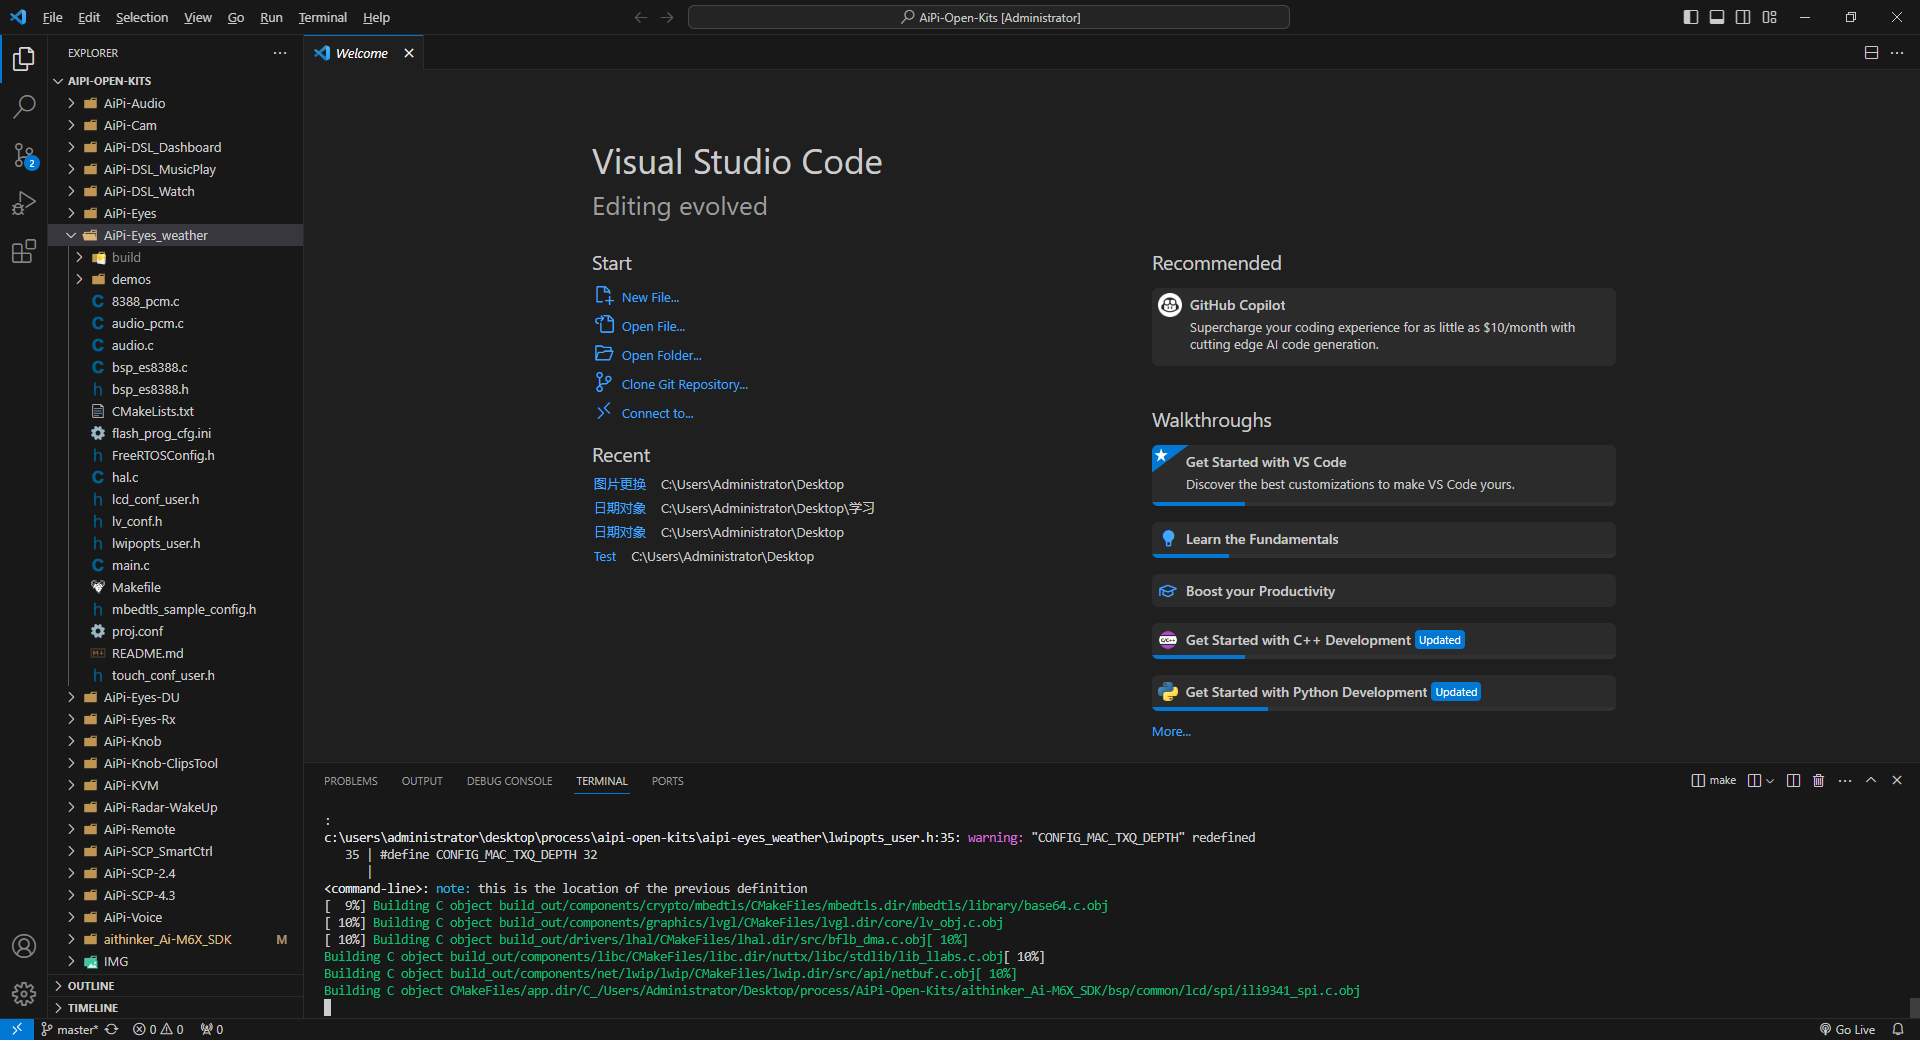Open main.c in the explorer
Viewport: 1920px width, 1040px height.
(175, 565)
